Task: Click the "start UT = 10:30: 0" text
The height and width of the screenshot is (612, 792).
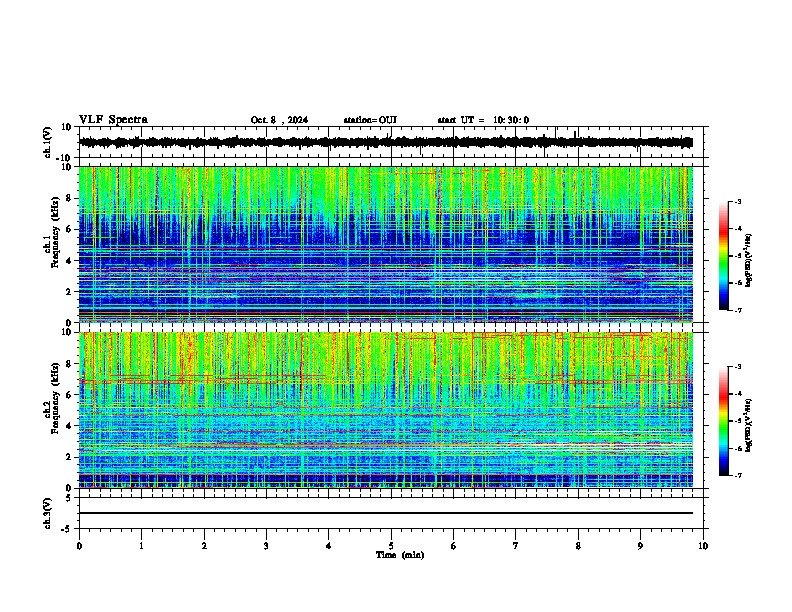Action: pyautogui.click(x=483, y=120)
